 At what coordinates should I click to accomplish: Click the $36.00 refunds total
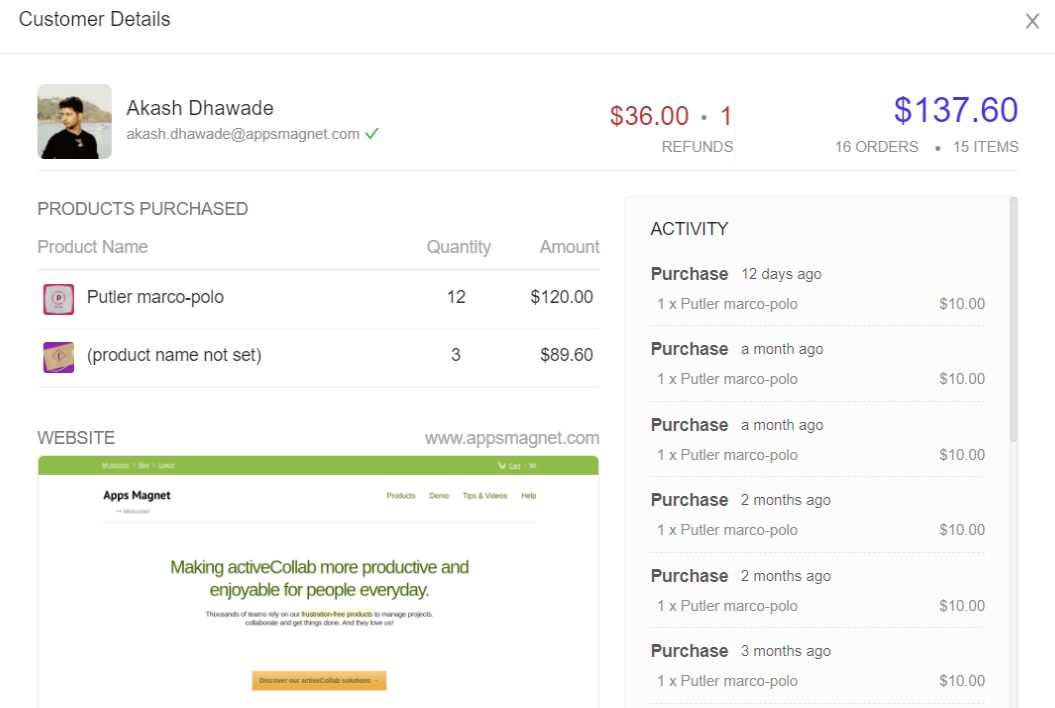coord(649,116)
